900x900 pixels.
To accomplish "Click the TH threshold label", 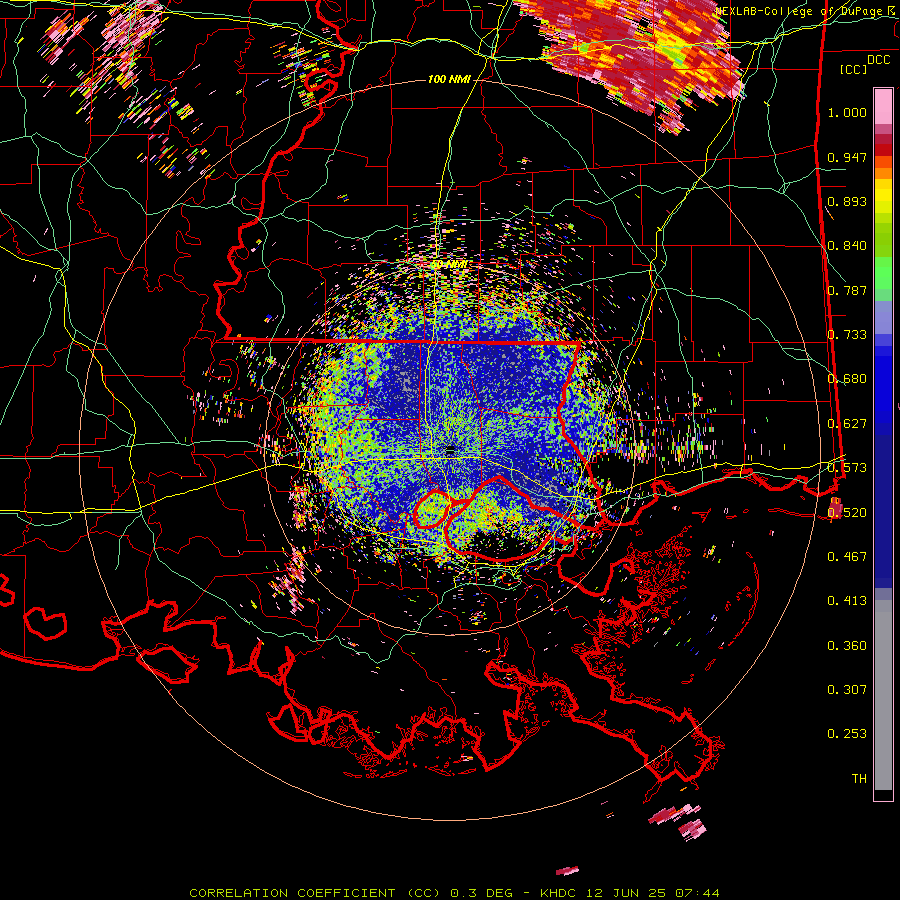I will tap(859, 779).
